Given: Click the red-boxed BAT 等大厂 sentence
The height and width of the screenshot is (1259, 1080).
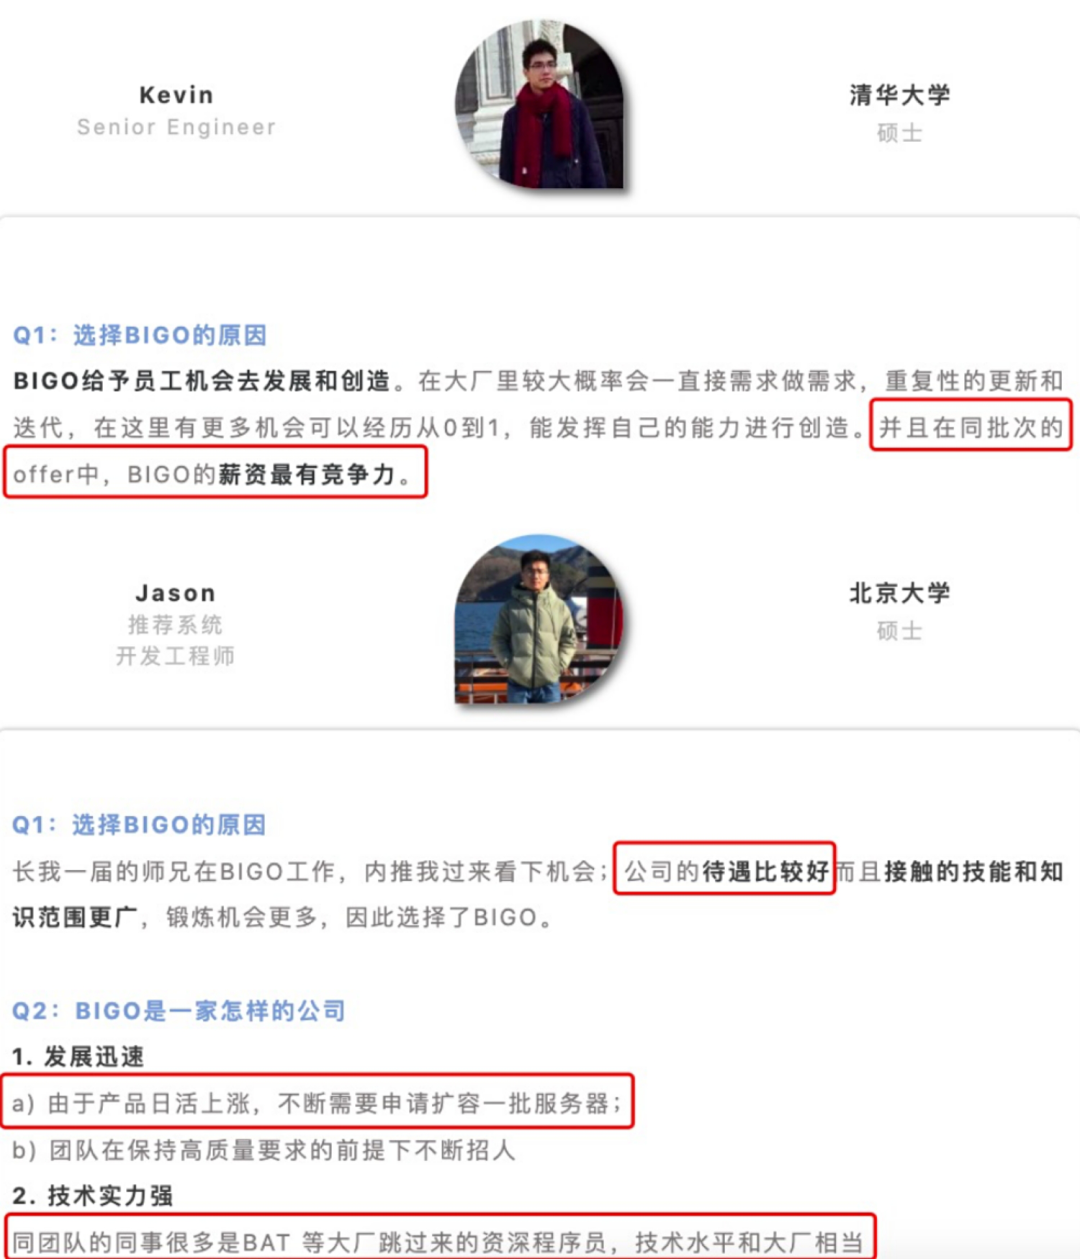Looking at the screenshot, I should coord(438,1240).
